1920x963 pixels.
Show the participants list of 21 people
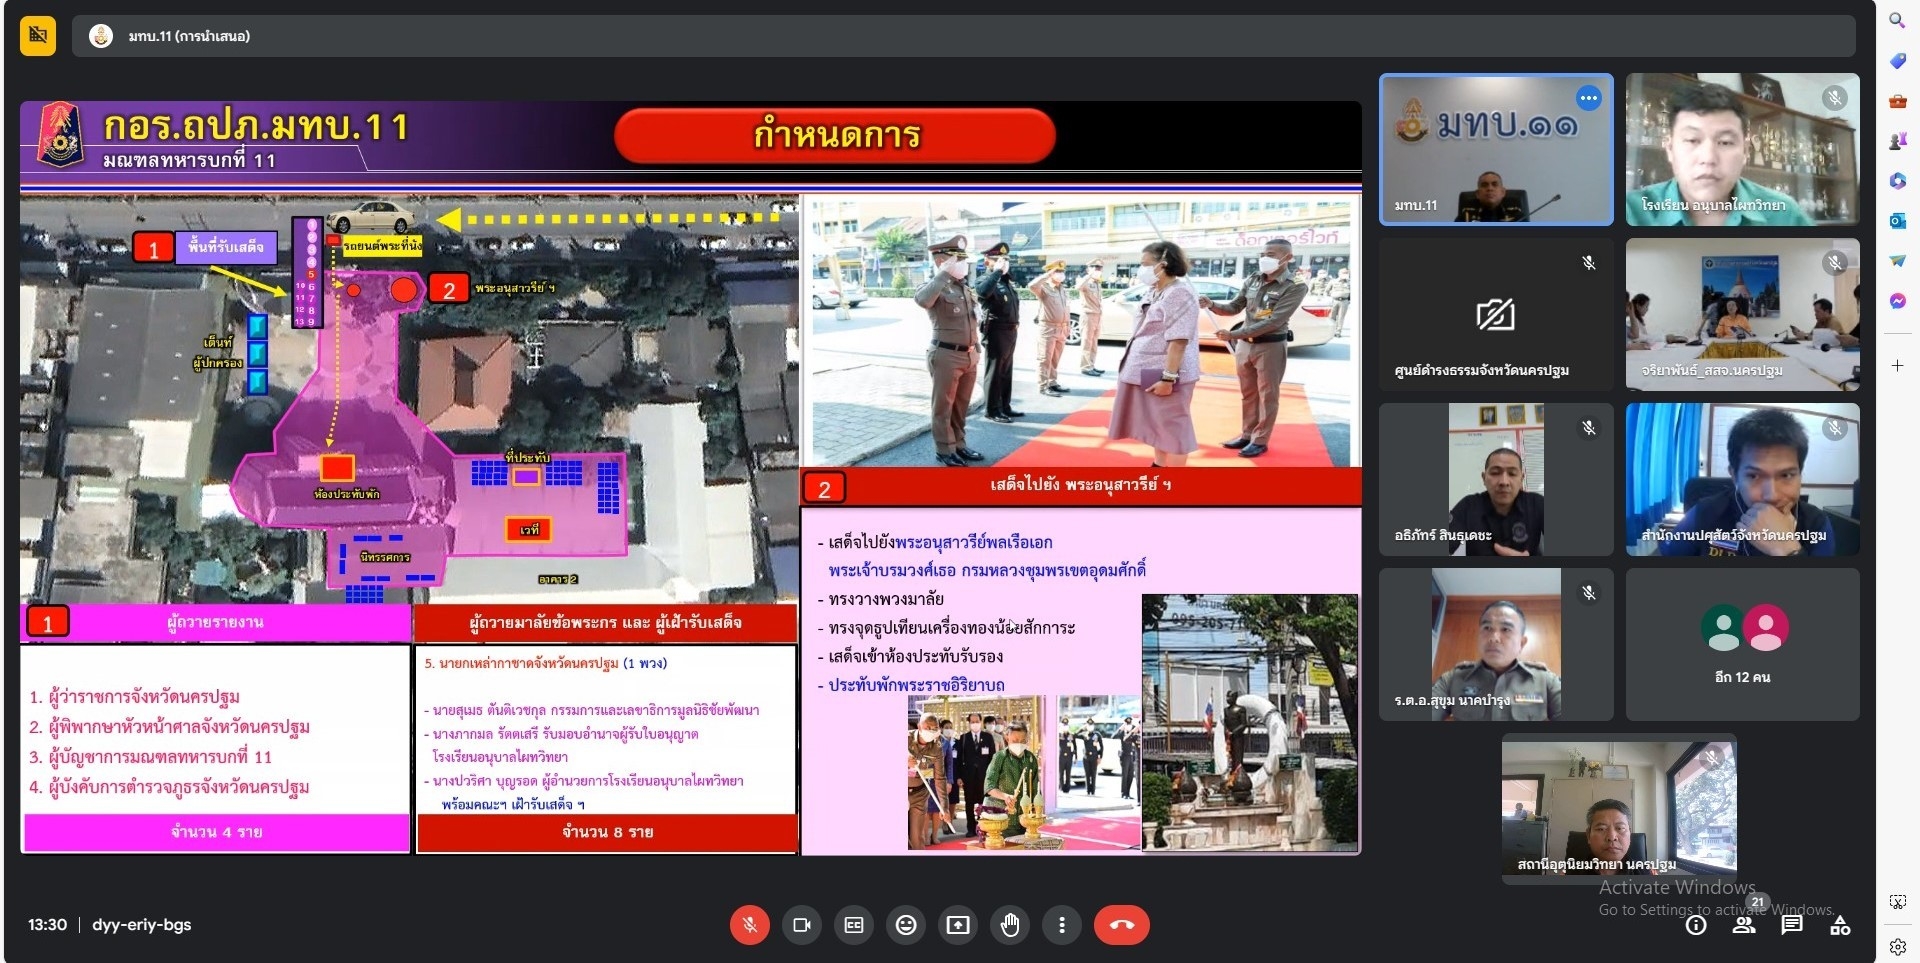[x=1744, y=925]
